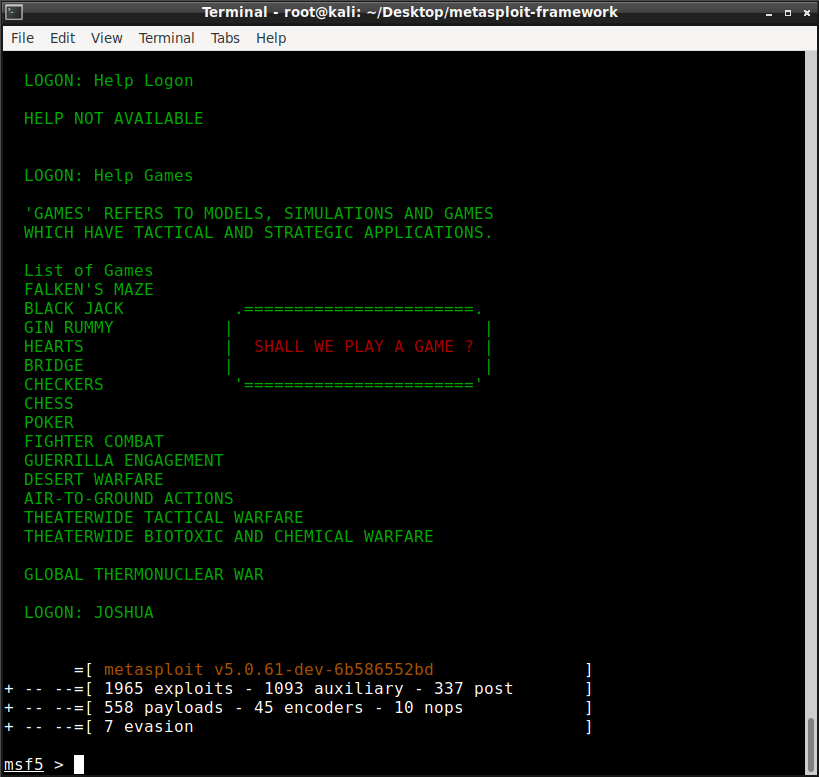Screen dimensions: 819x777
Task: Open the Tabs menu
Action: click(225, 38)
